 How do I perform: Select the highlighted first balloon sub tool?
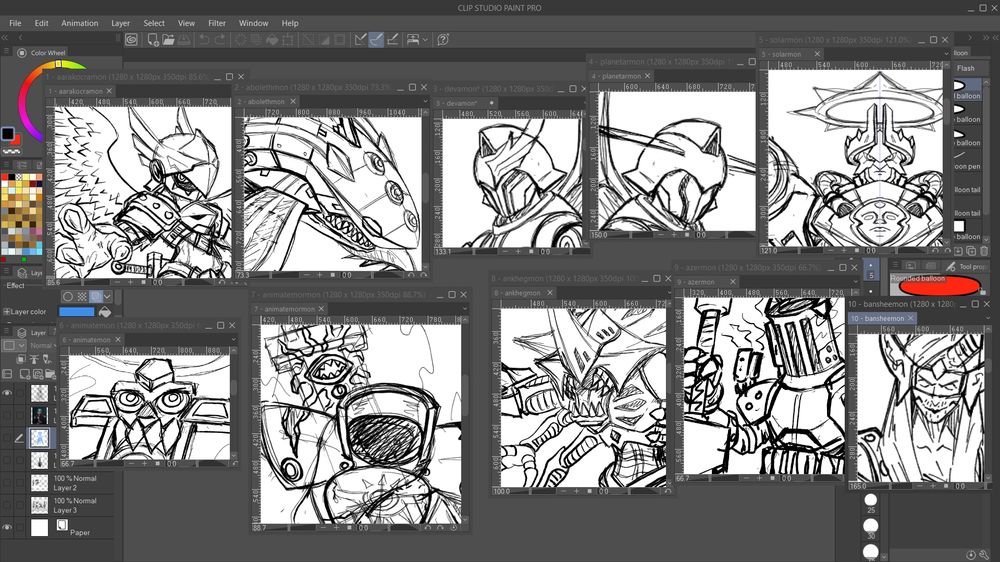pyautogui.click(x=967, y=91)
